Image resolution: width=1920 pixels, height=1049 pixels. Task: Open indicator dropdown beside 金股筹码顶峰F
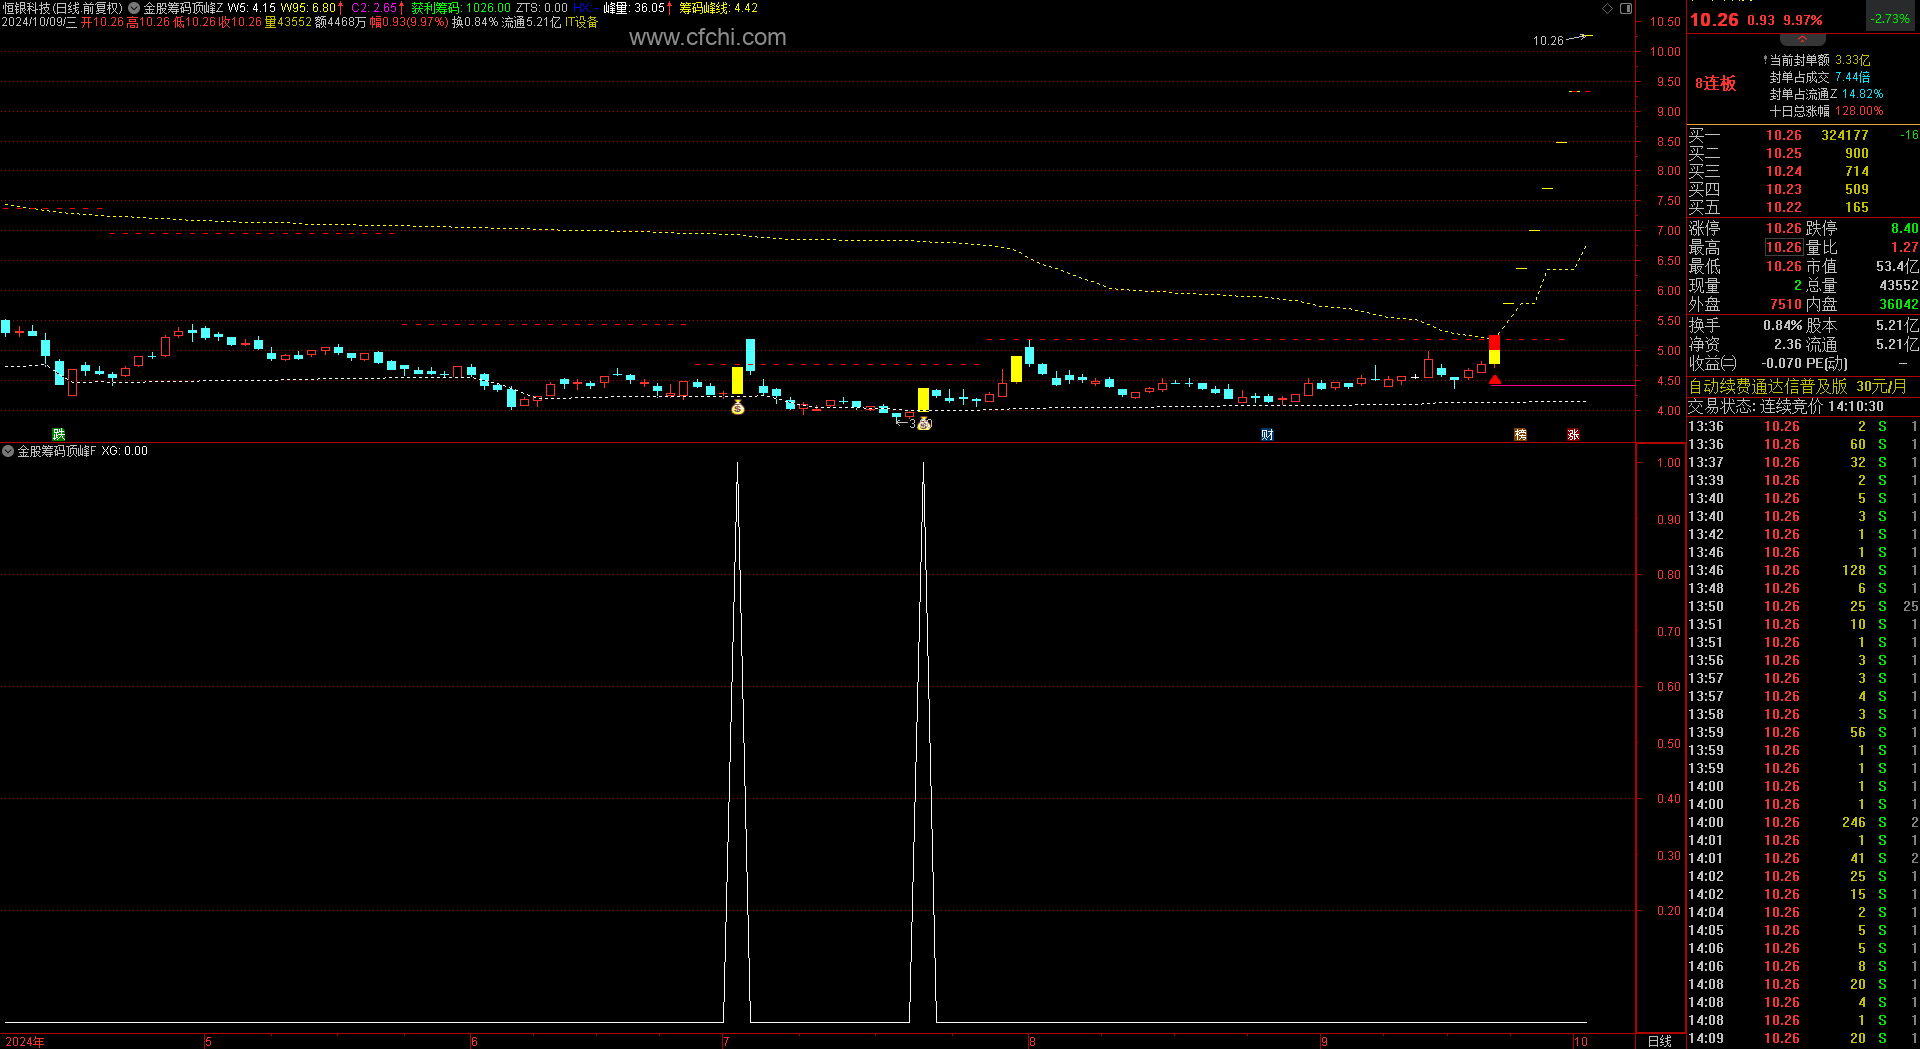point(8,451)
